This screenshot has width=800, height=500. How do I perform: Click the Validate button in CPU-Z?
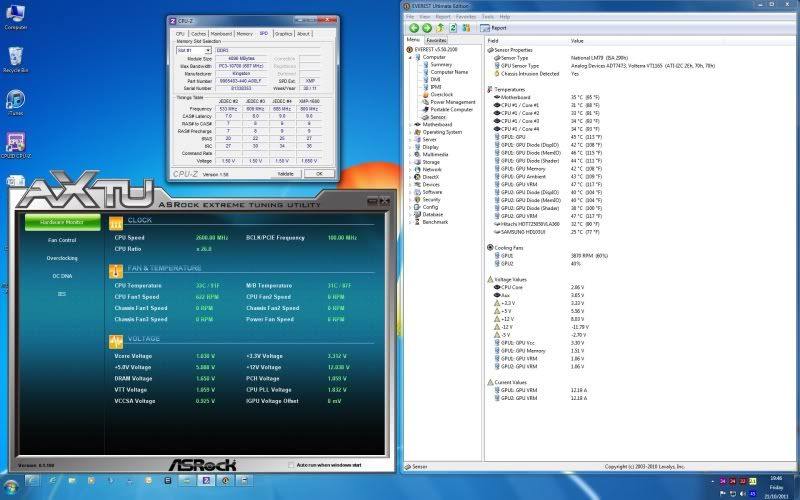click(285, 174)
